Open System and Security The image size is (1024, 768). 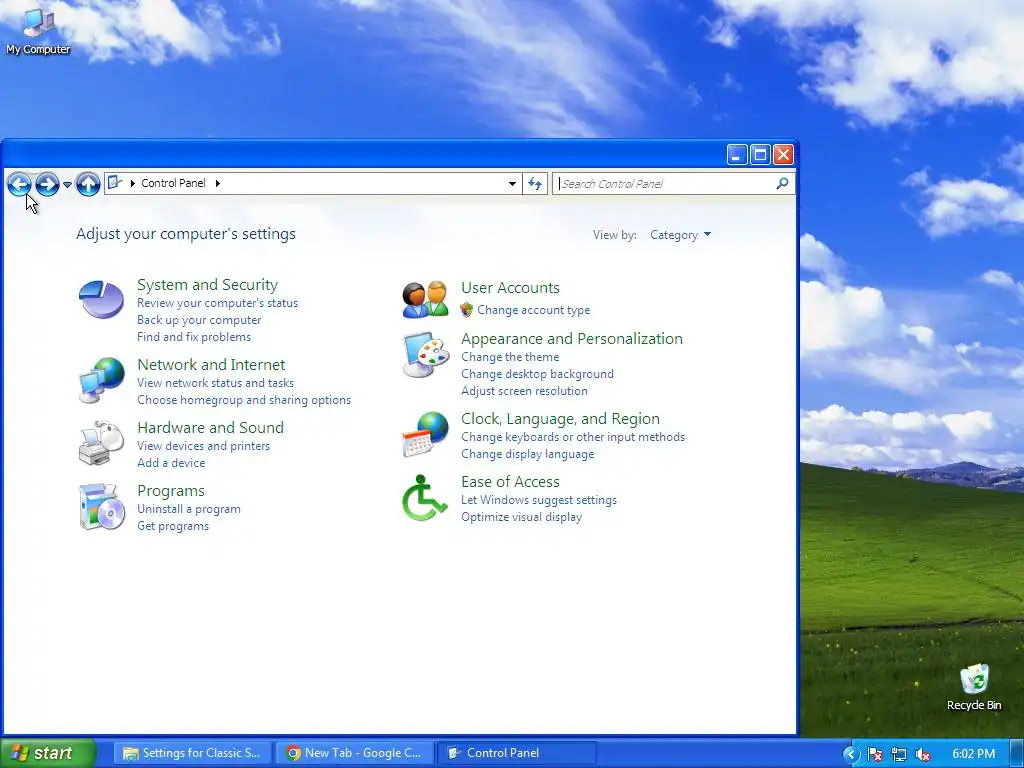tap(208, 285)
